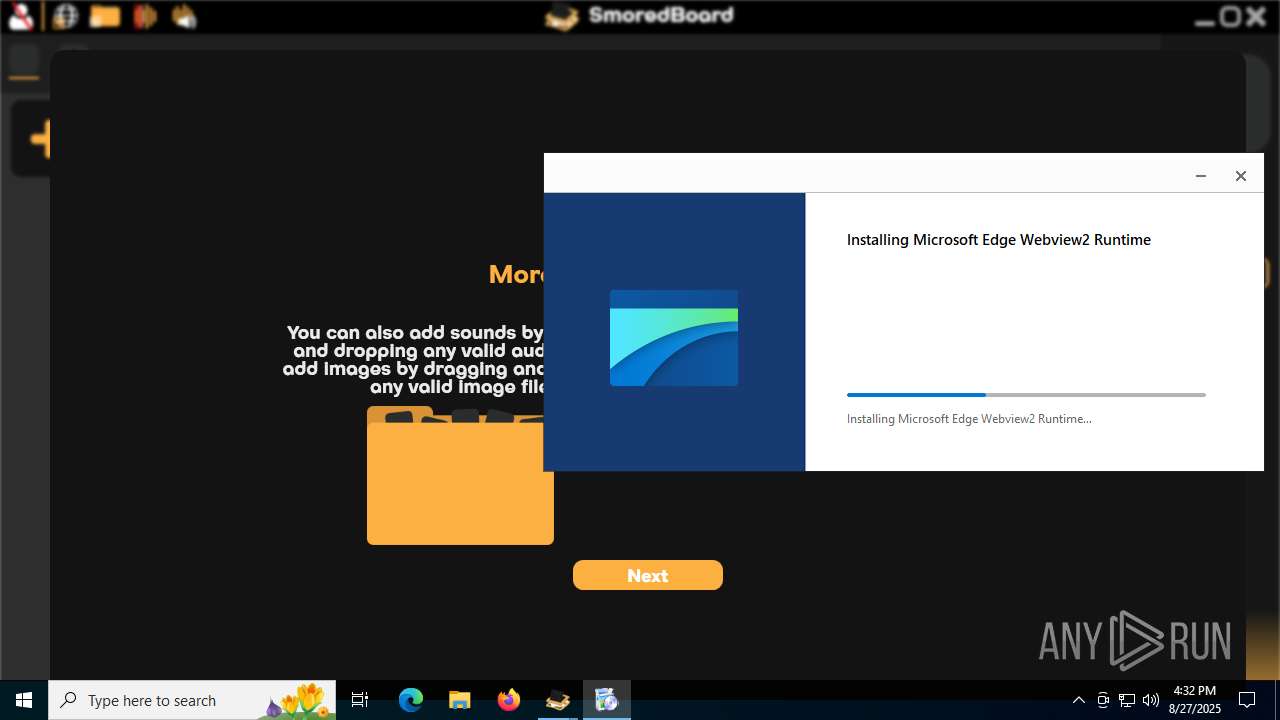Select the first tab under SmoredBoard toolbar
This screenshot has width=1280, height=720.
tap(24, 62)
